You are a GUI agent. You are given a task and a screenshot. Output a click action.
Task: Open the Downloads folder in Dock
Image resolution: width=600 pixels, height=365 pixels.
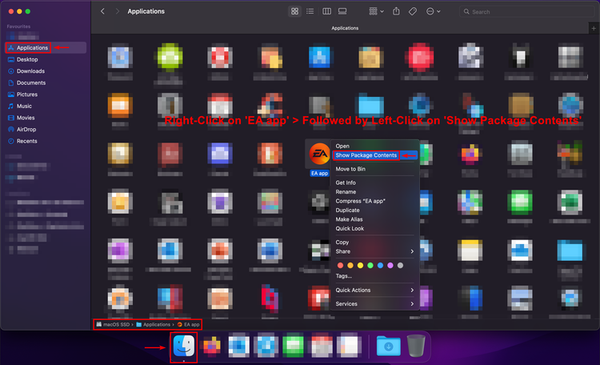(x=388, y=346)
